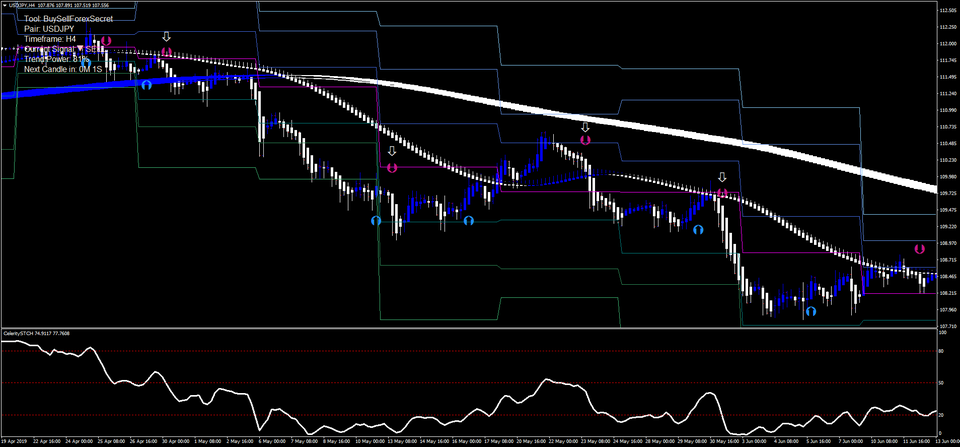Click the magenta sell marker near 23 May
The width and height of the screenshot is (960, 447).
point(585,140)
